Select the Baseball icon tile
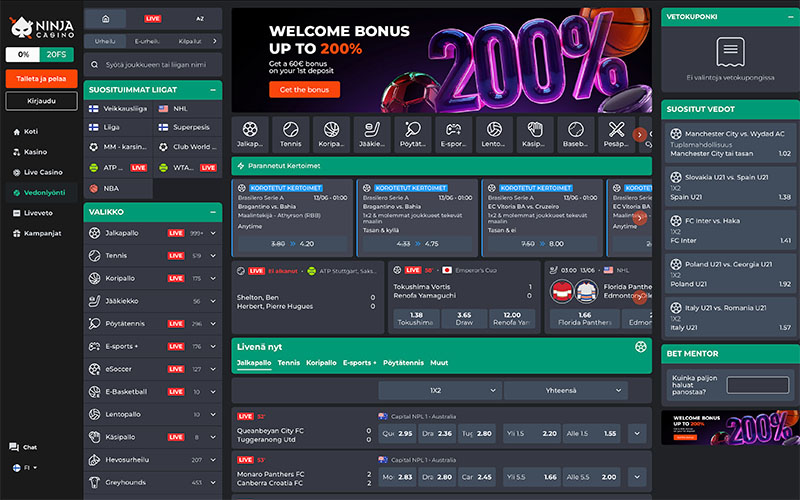This screenshot has height=500, width=800. click(576, 135)
